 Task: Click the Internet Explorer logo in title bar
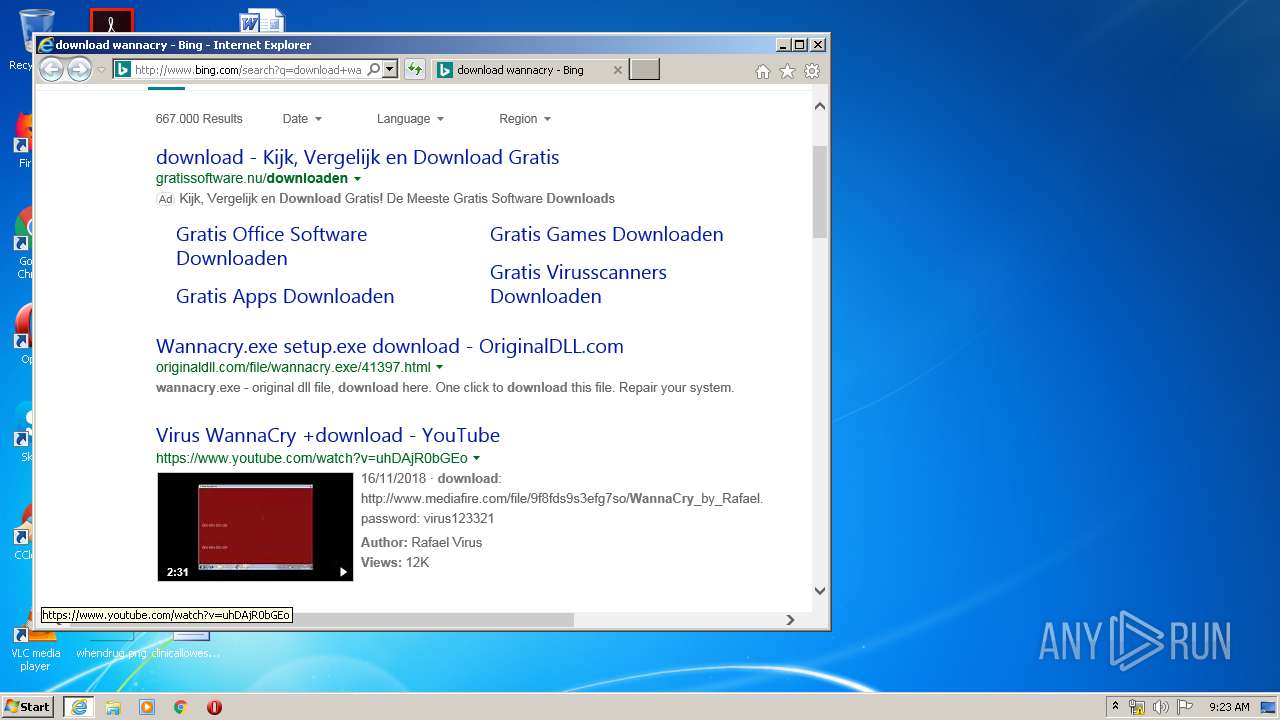click(x=45, y=45)
